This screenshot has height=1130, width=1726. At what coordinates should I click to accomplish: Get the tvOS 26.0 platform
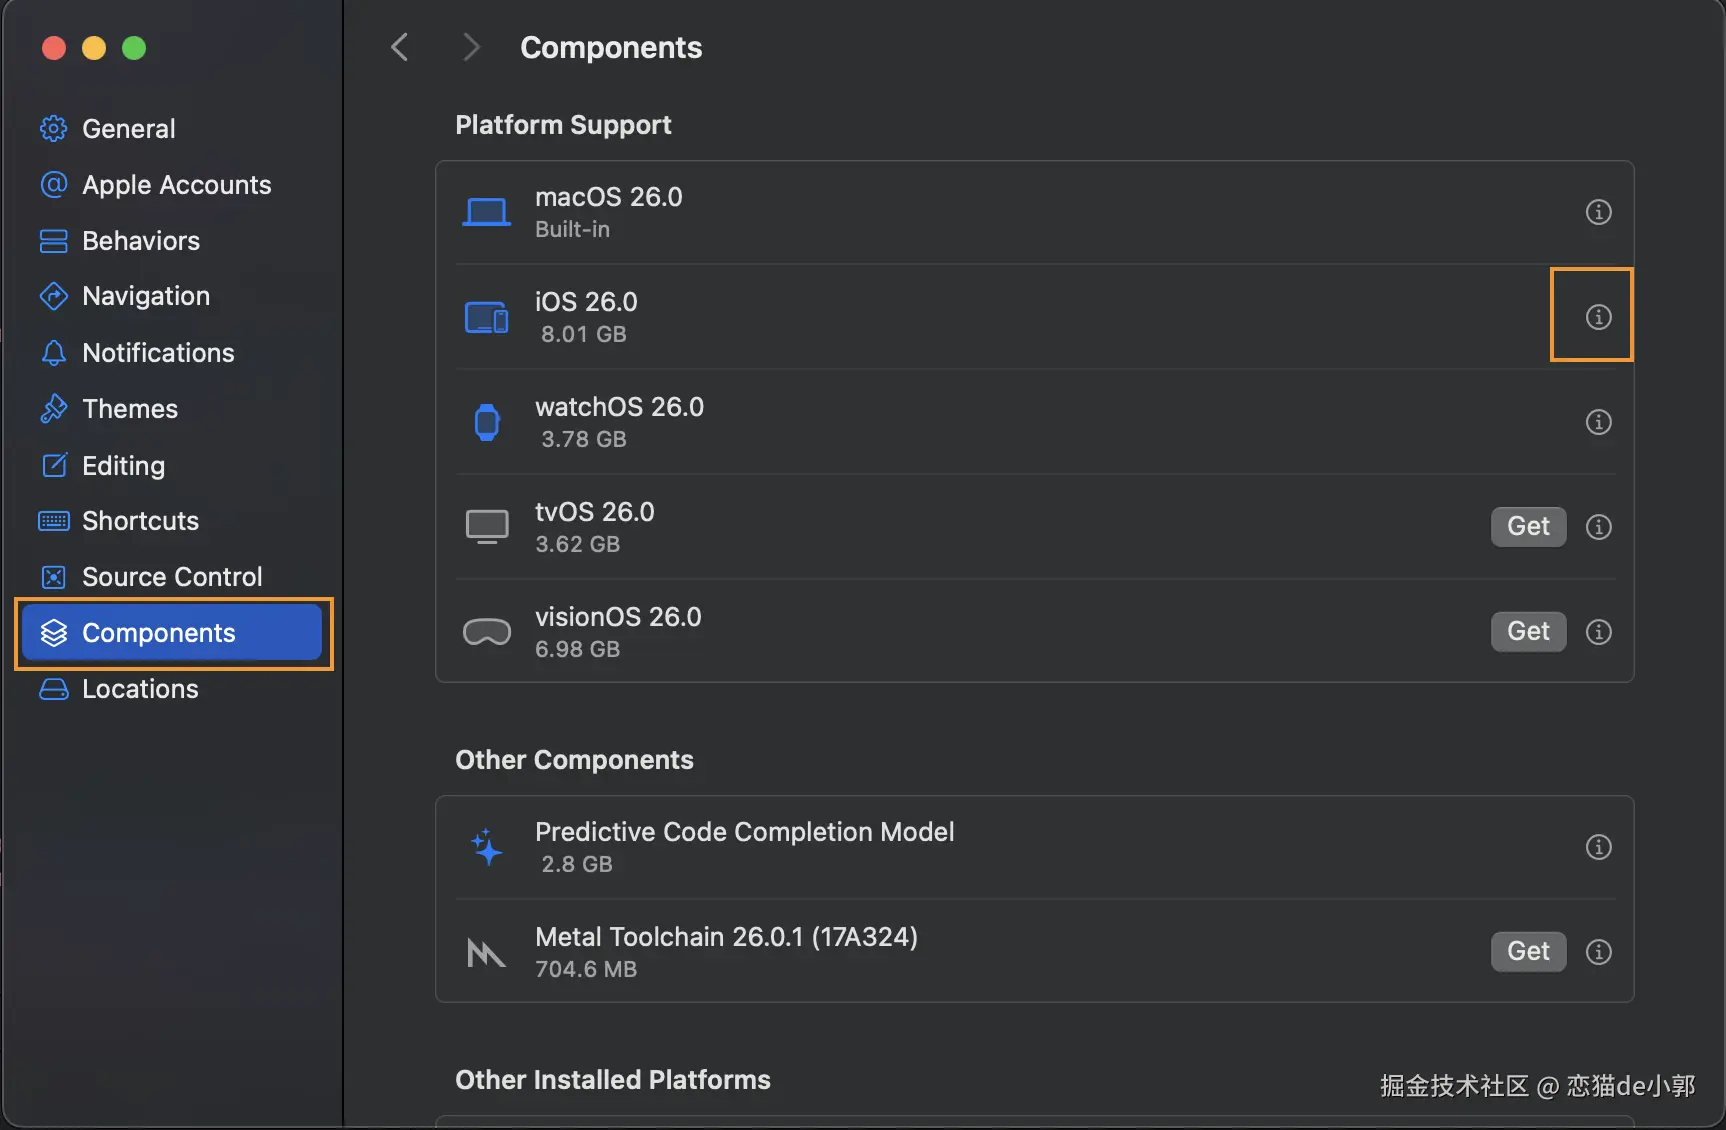point(1528,527)
